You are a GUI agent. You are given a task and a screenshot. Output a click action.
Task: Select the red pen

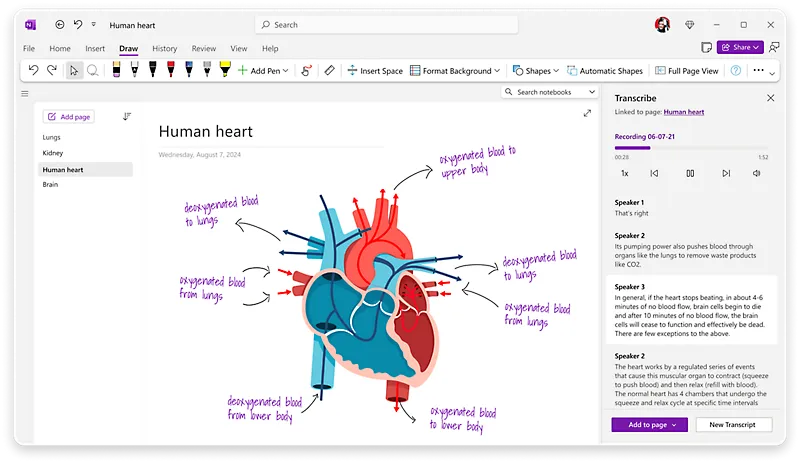[x=171, y=69]
